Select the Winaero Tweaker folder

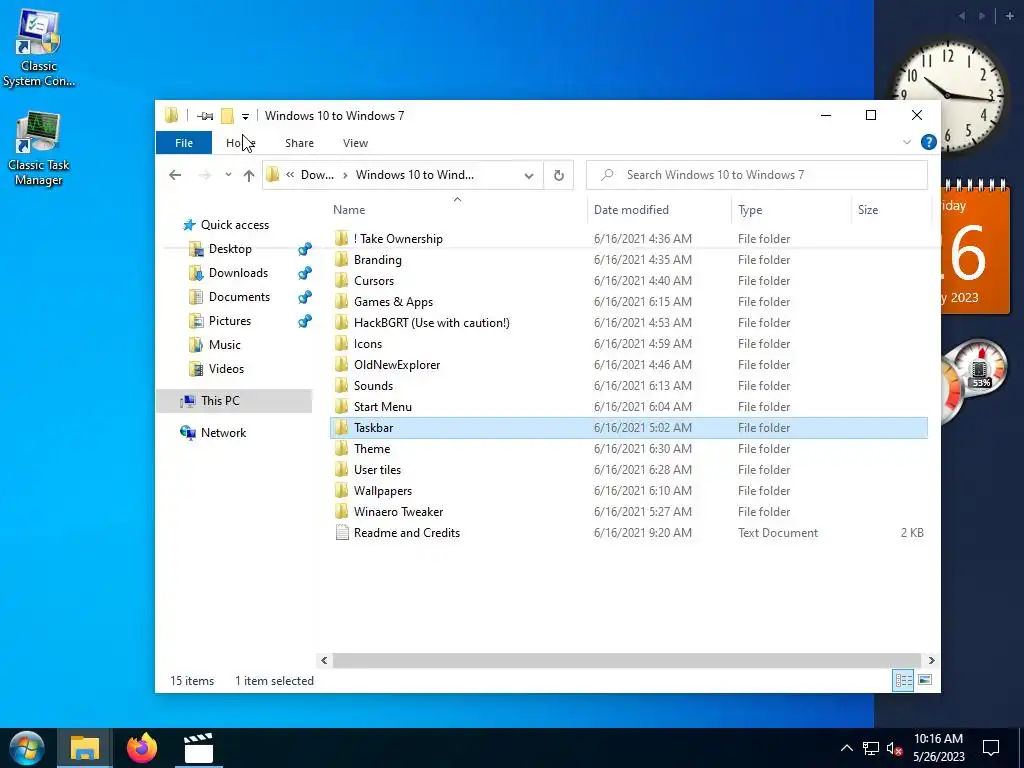(x=628, y=511)
